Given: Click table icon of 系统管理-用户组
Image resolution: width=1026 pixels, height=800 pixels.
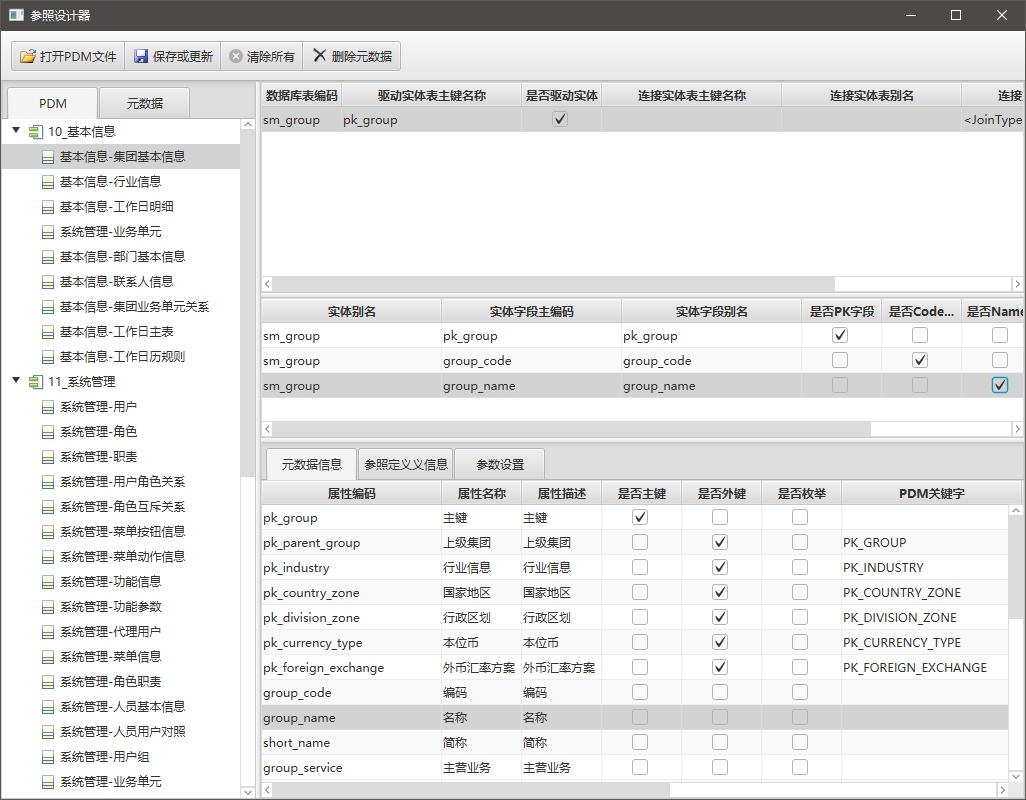Looking at the screenshot, I should point(48,757).
